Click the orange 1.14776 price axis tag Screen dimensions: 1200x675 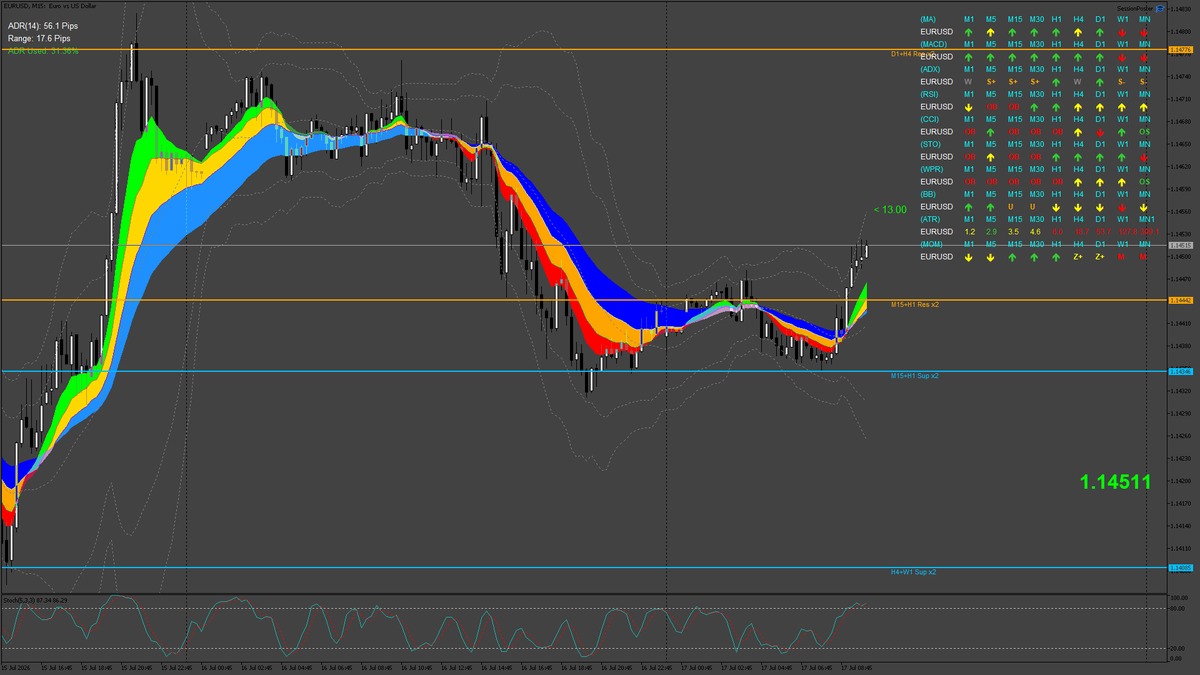click(x=1181, y=50)
